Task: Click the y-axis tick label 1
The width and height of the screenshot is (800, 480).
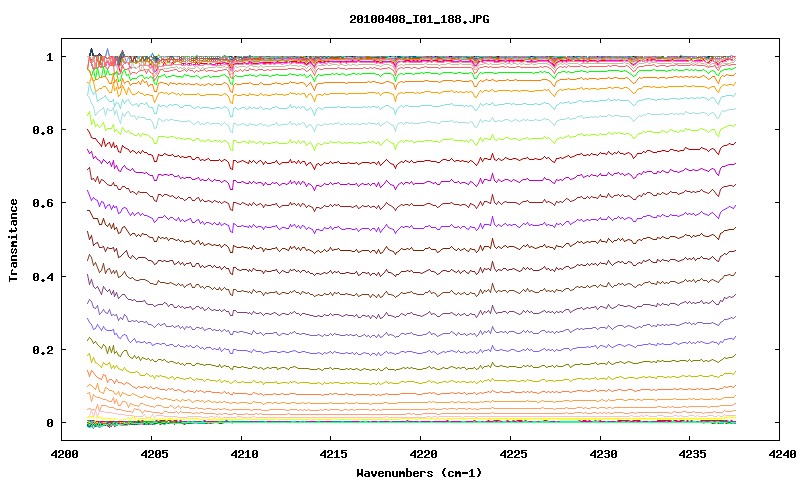Action: click(49, 57)
